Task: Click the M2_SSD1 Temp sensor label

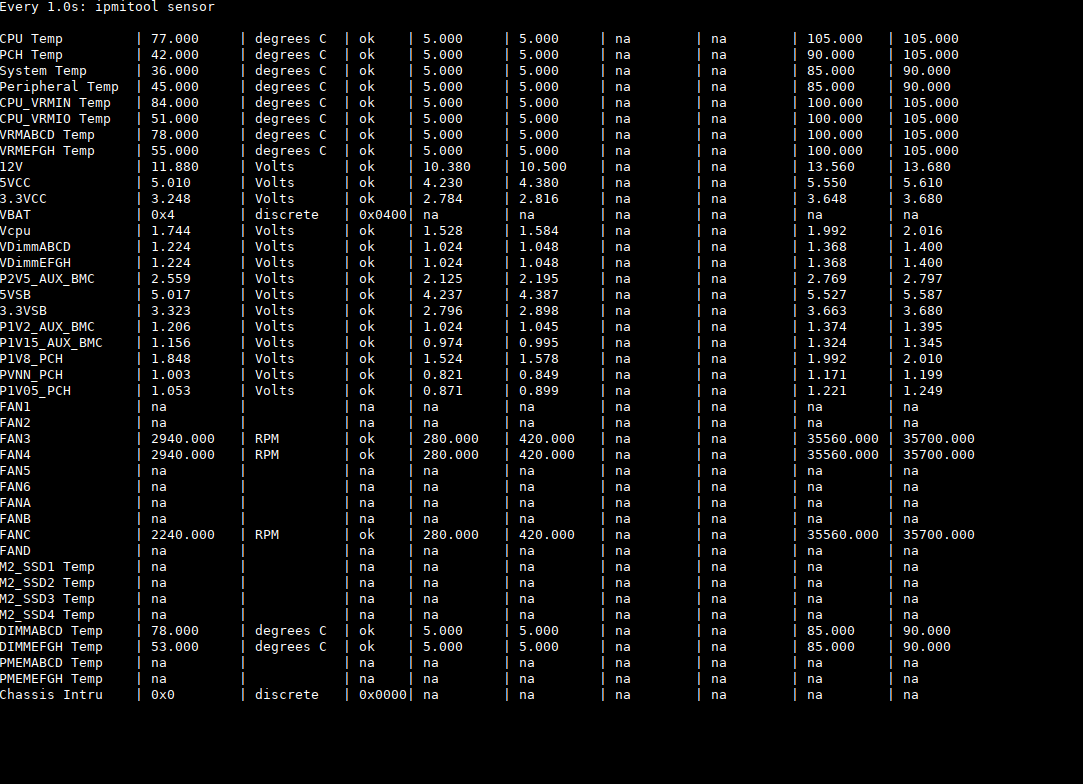Action: pos(47,567)
